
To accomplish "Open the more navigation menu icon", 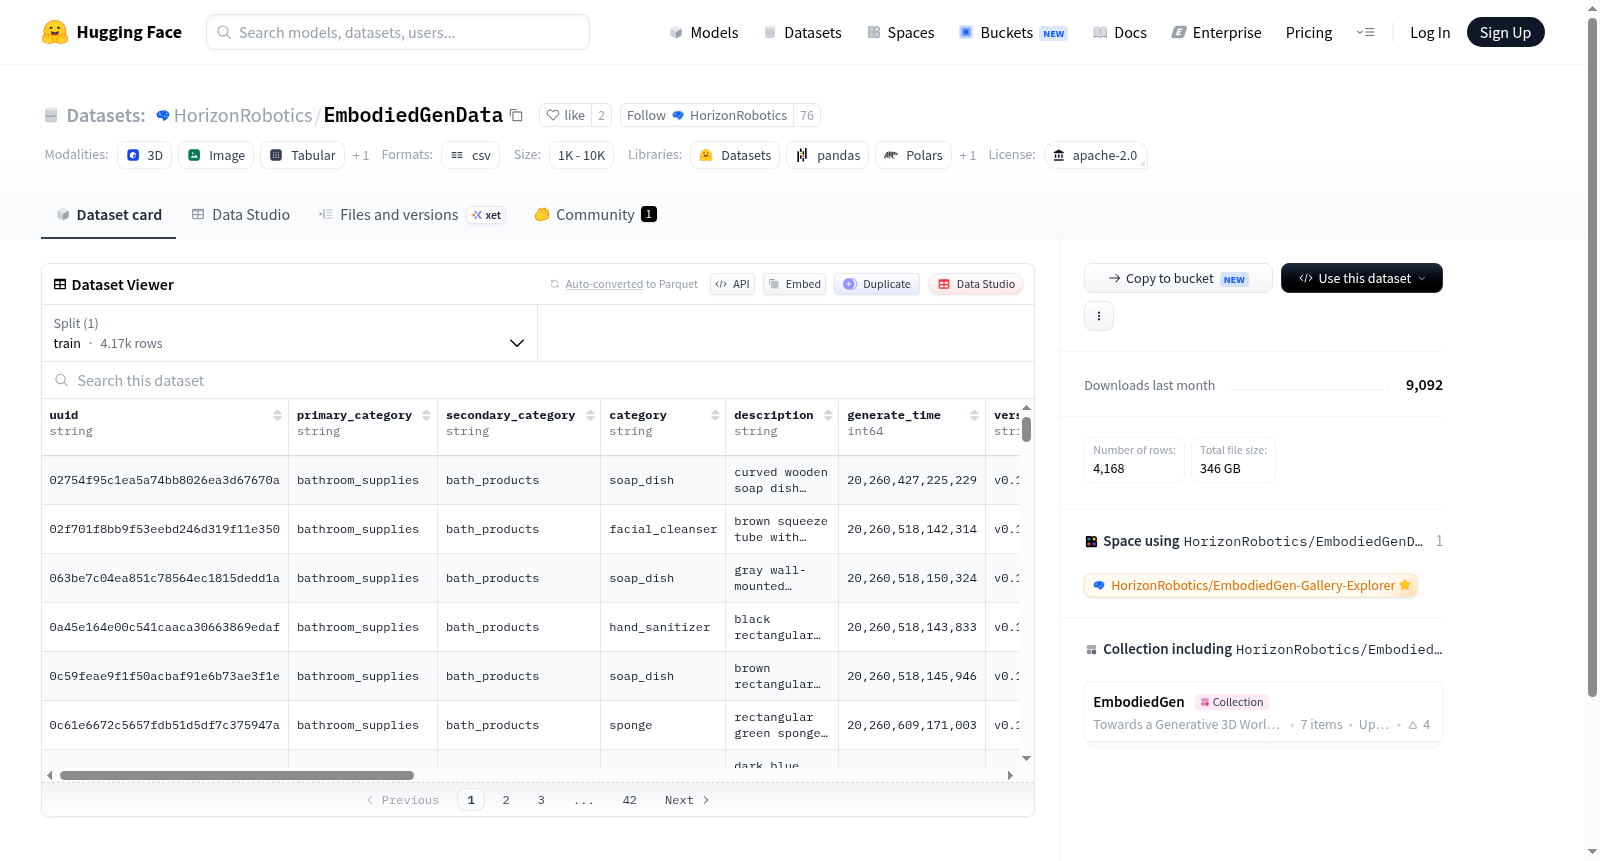I will 1365,32.
